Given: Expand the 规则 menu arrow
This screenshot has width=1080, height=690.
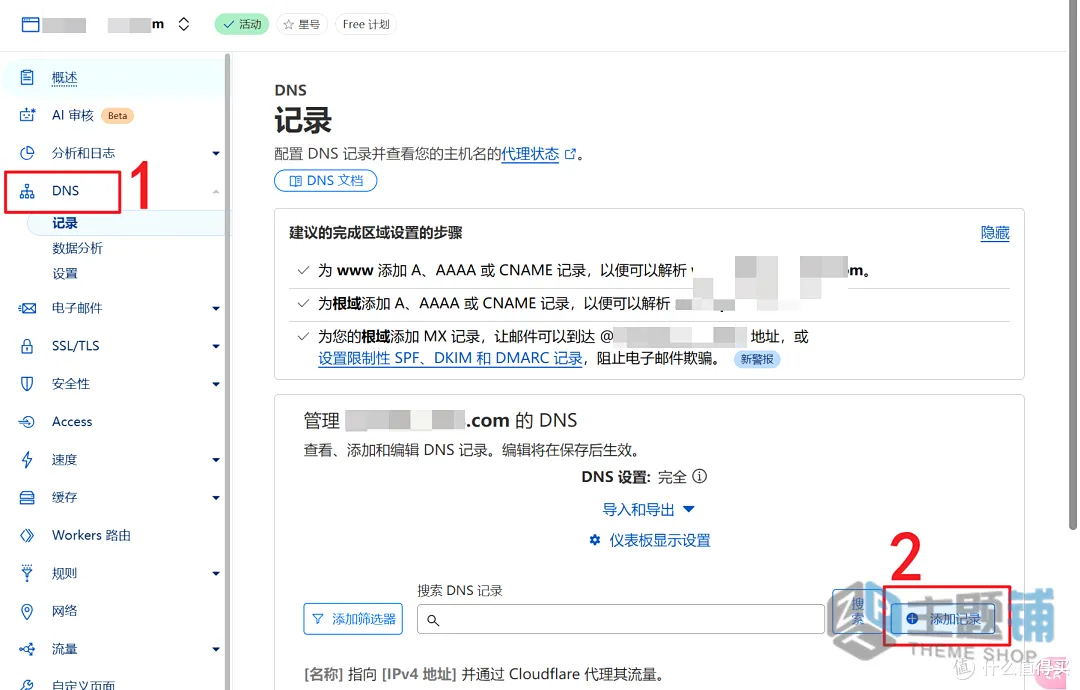Looking at the screenshot, I should (216, 574).
